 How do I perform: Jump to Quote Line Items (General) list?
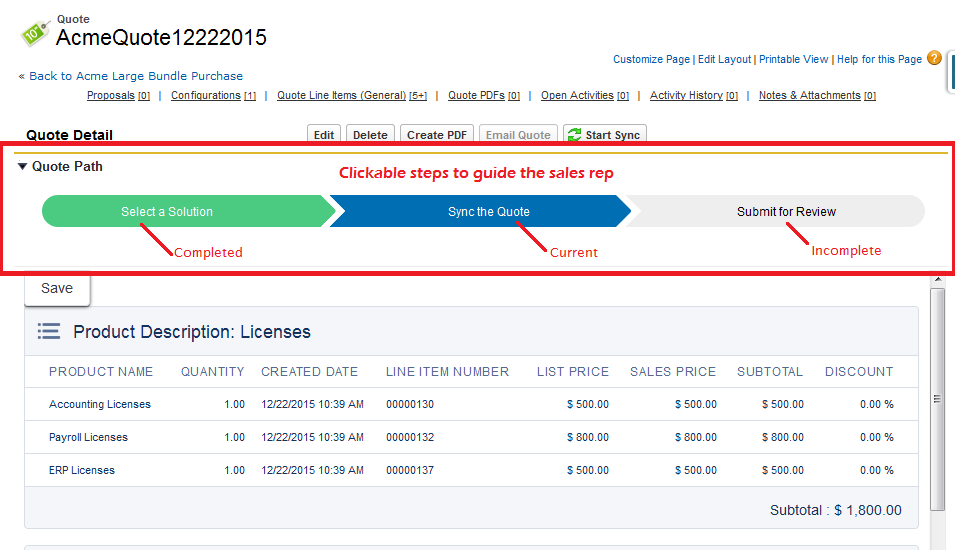[352, 95]
